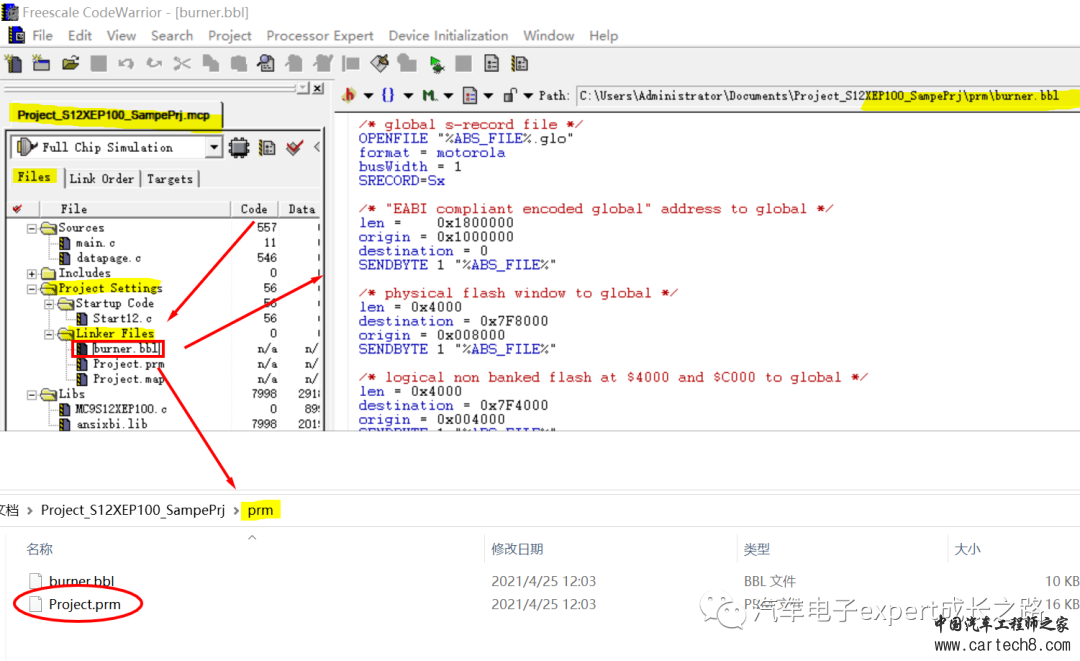The height and width of the screenshot is (661, 1080).
Task: Select Start12.c under Startup Code
Action: click(x=122, y=319)
